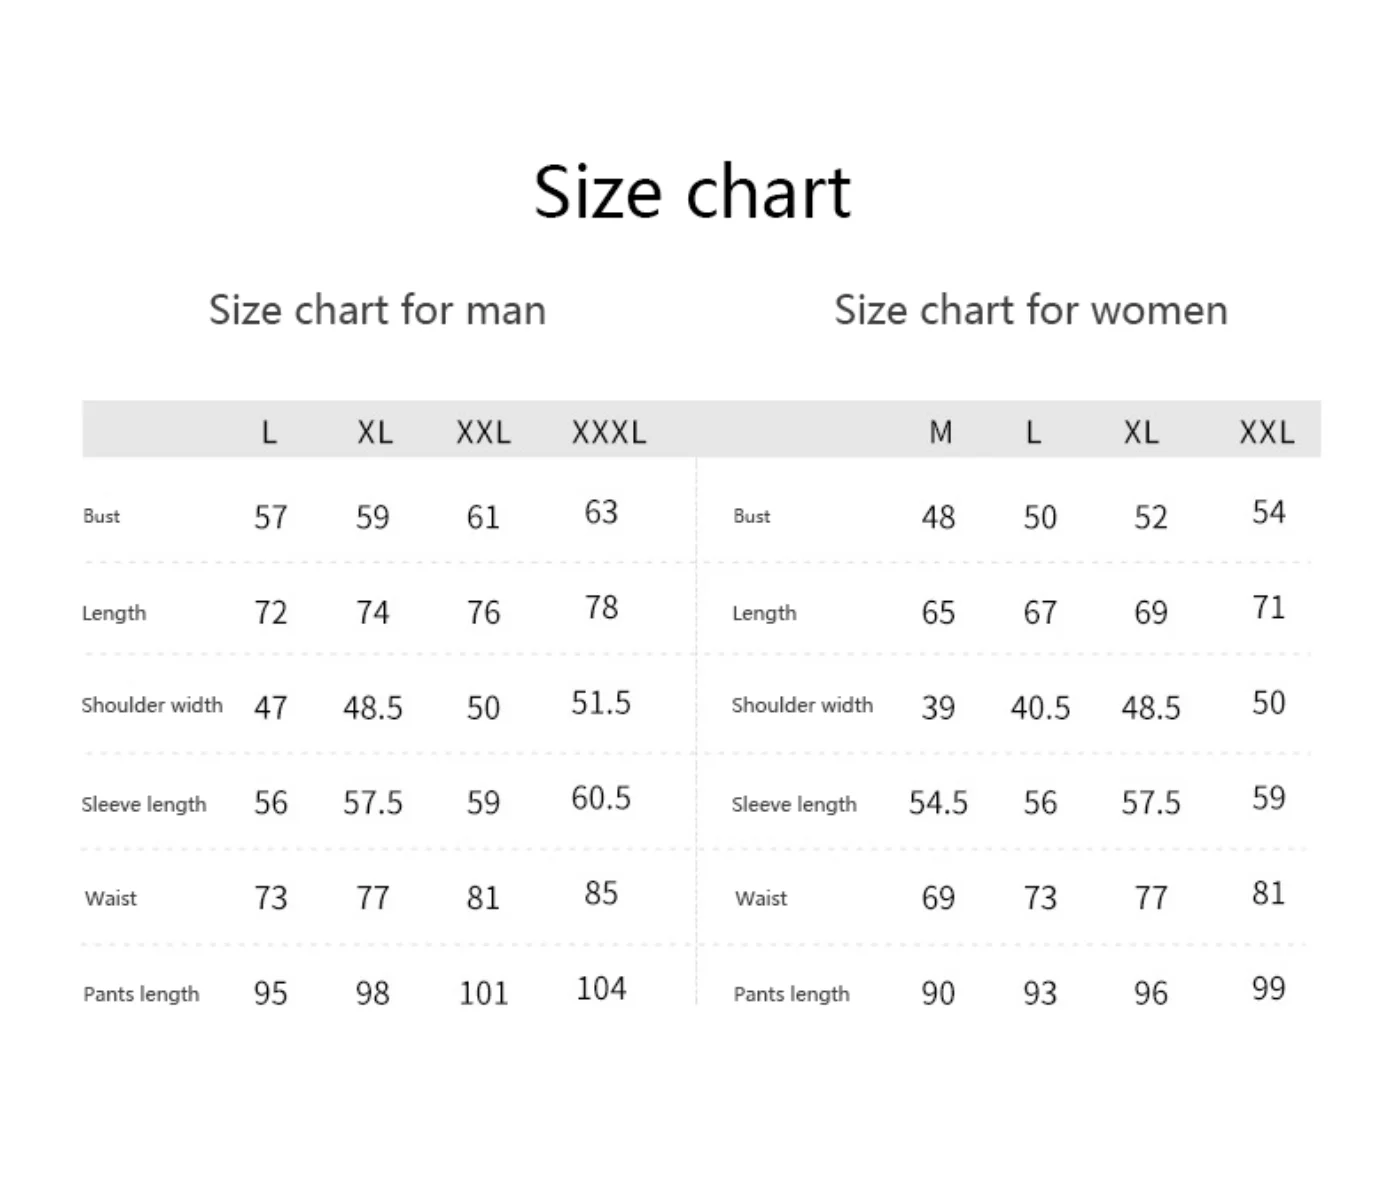Click women's M sleeve length value 54.5
The height and width of the screenshot is (1179, 1397).
938,803
